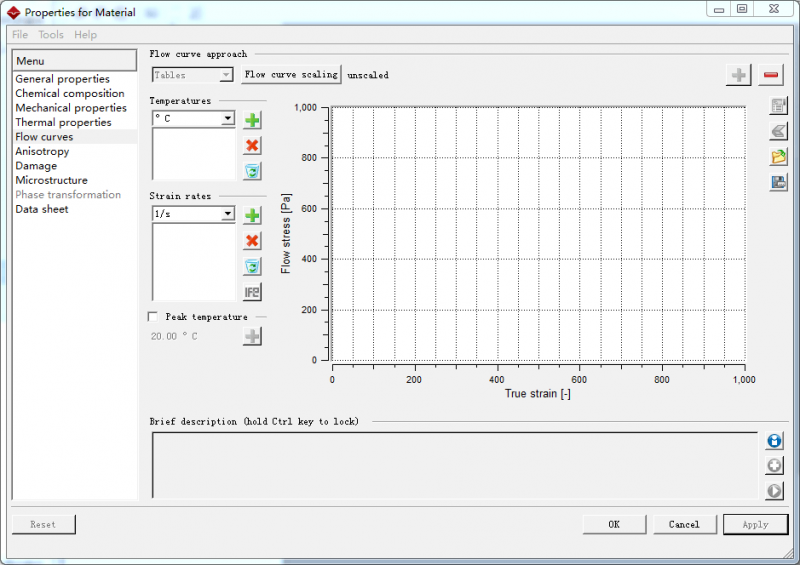This screenshot has height=565, width=800.
Task: Select Damage in Menu list
Action: 36,166
